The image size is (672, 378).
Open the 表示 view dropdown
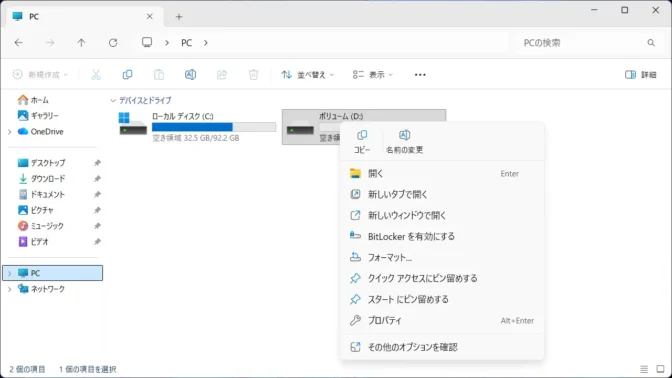tap(372, 75)
